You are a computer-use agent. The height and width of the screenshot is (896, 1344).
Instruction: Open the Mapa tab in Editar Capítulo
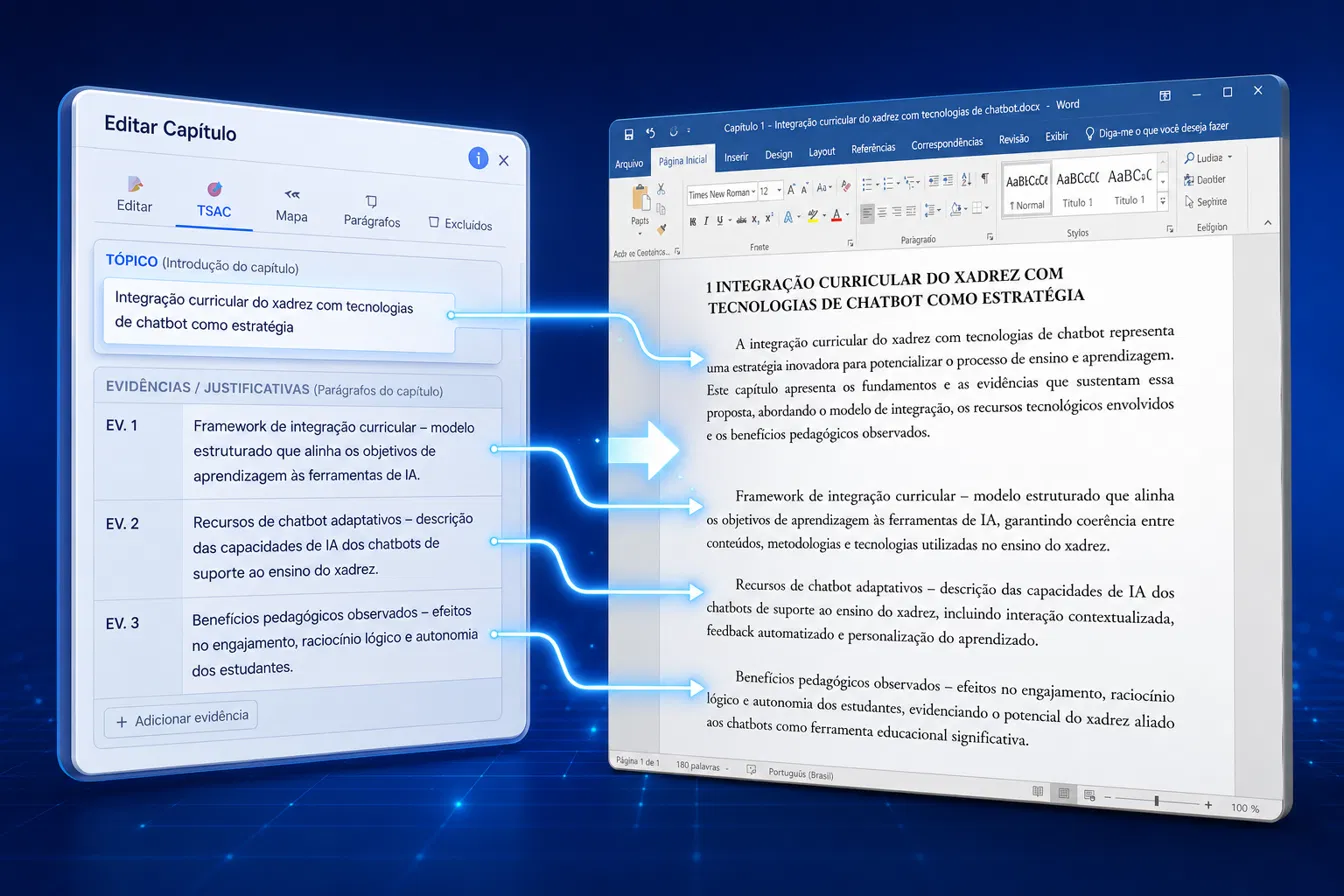click(292, 206)
